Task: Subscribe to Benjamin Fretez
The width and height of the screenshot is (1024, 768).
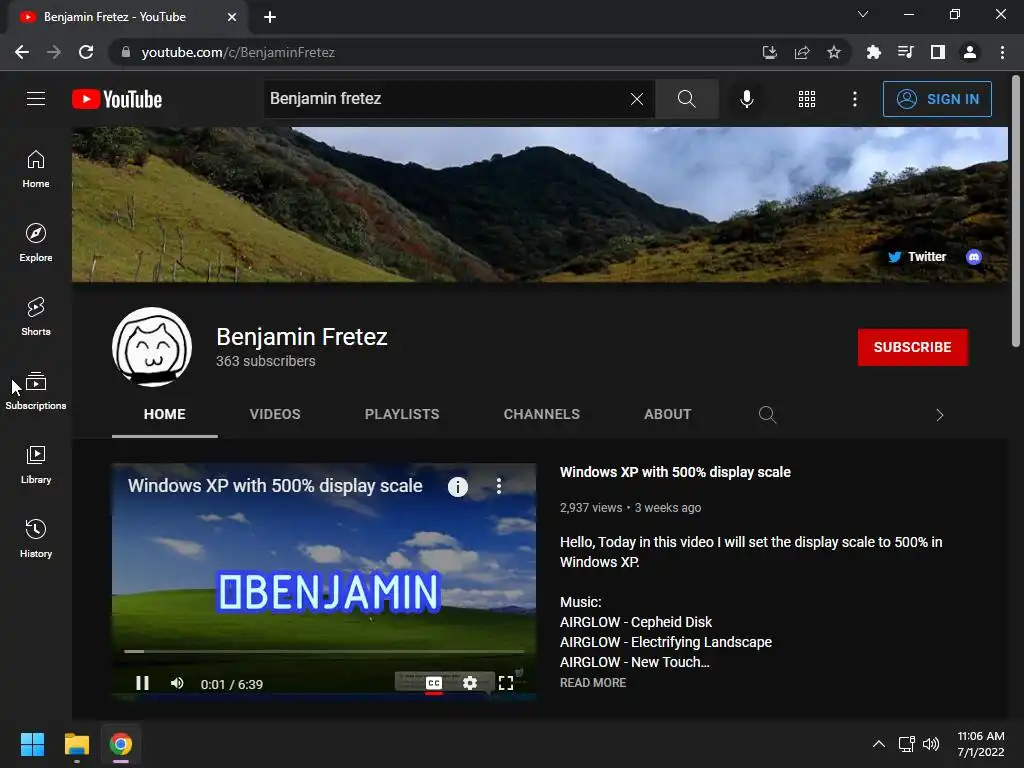Action: (912, 347)
